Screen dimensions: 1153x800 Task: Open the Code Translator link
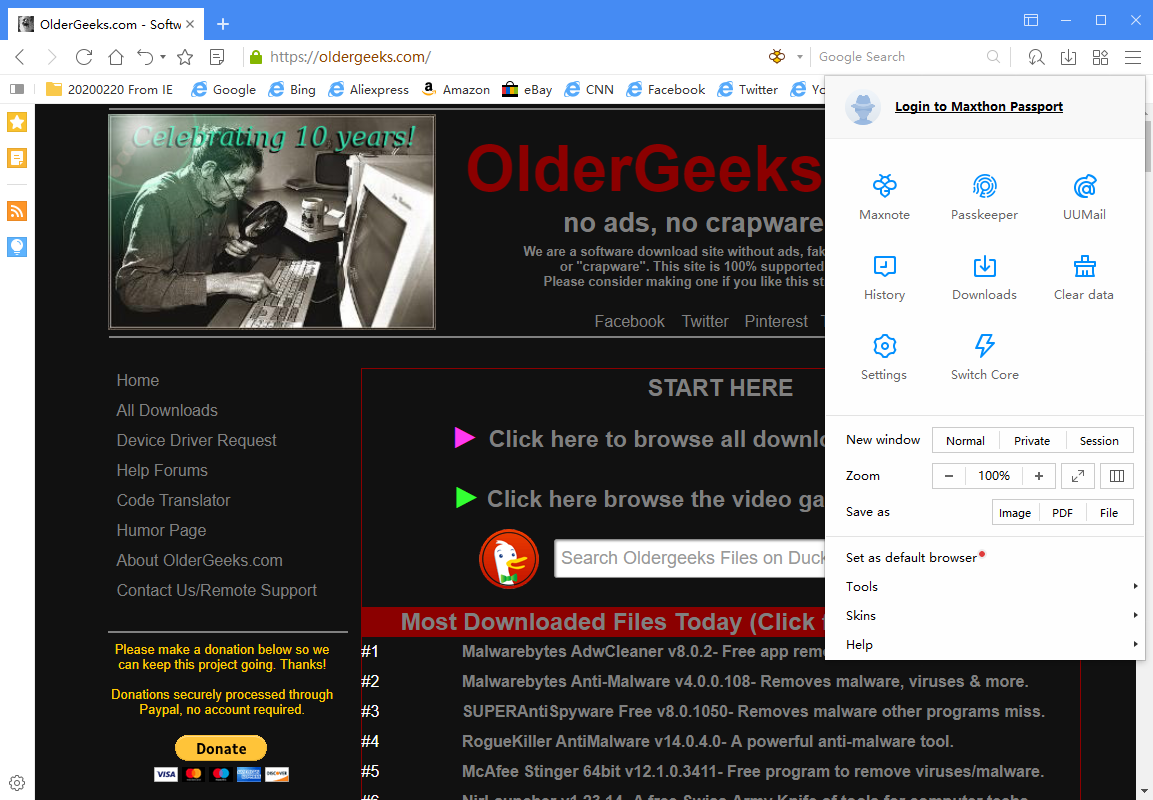(x=174, y=501)
